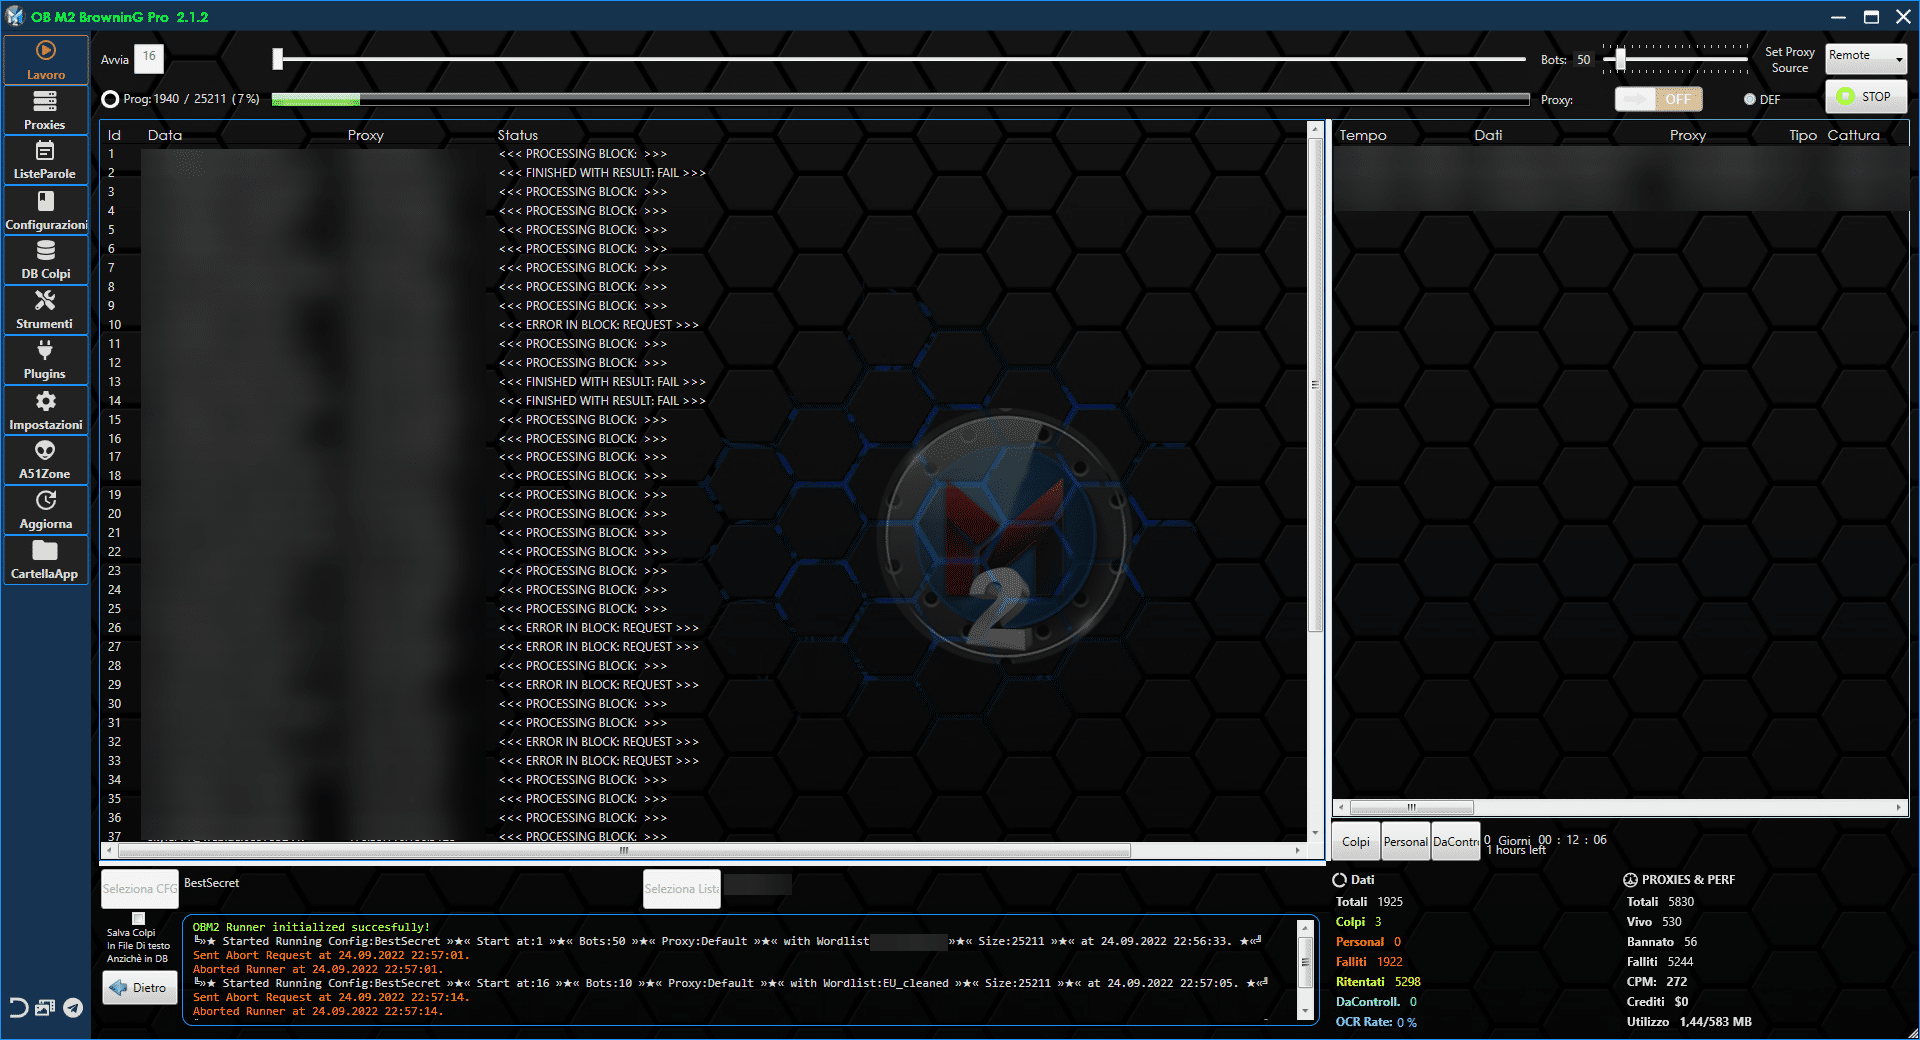Click the Status column header

point(518,135)
